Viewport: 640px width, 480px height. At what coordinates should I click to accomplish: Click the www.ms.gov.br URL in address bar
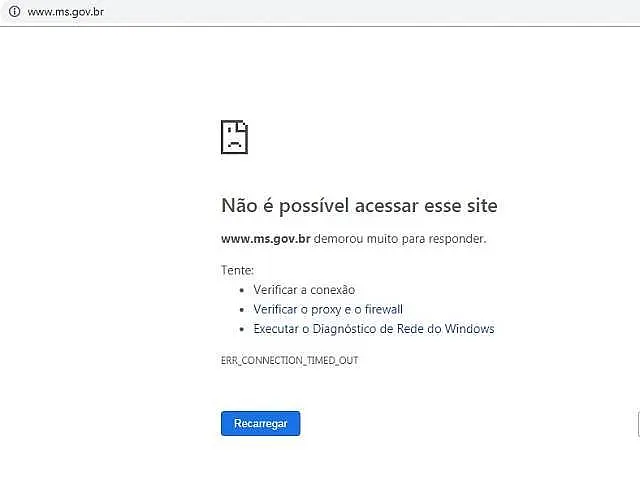click(66, 12)
